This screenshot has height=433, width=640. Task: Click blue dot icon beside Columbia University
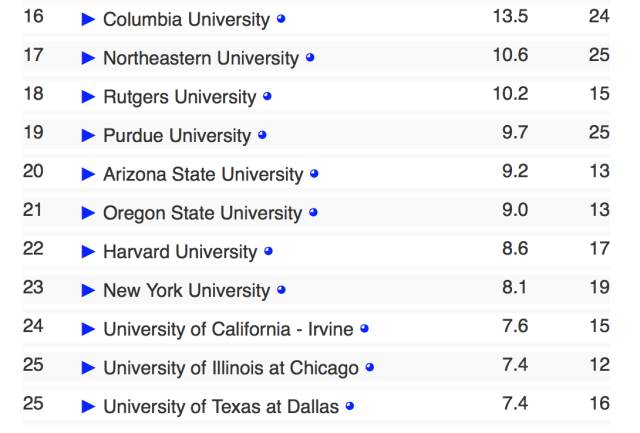pos(281,19)
